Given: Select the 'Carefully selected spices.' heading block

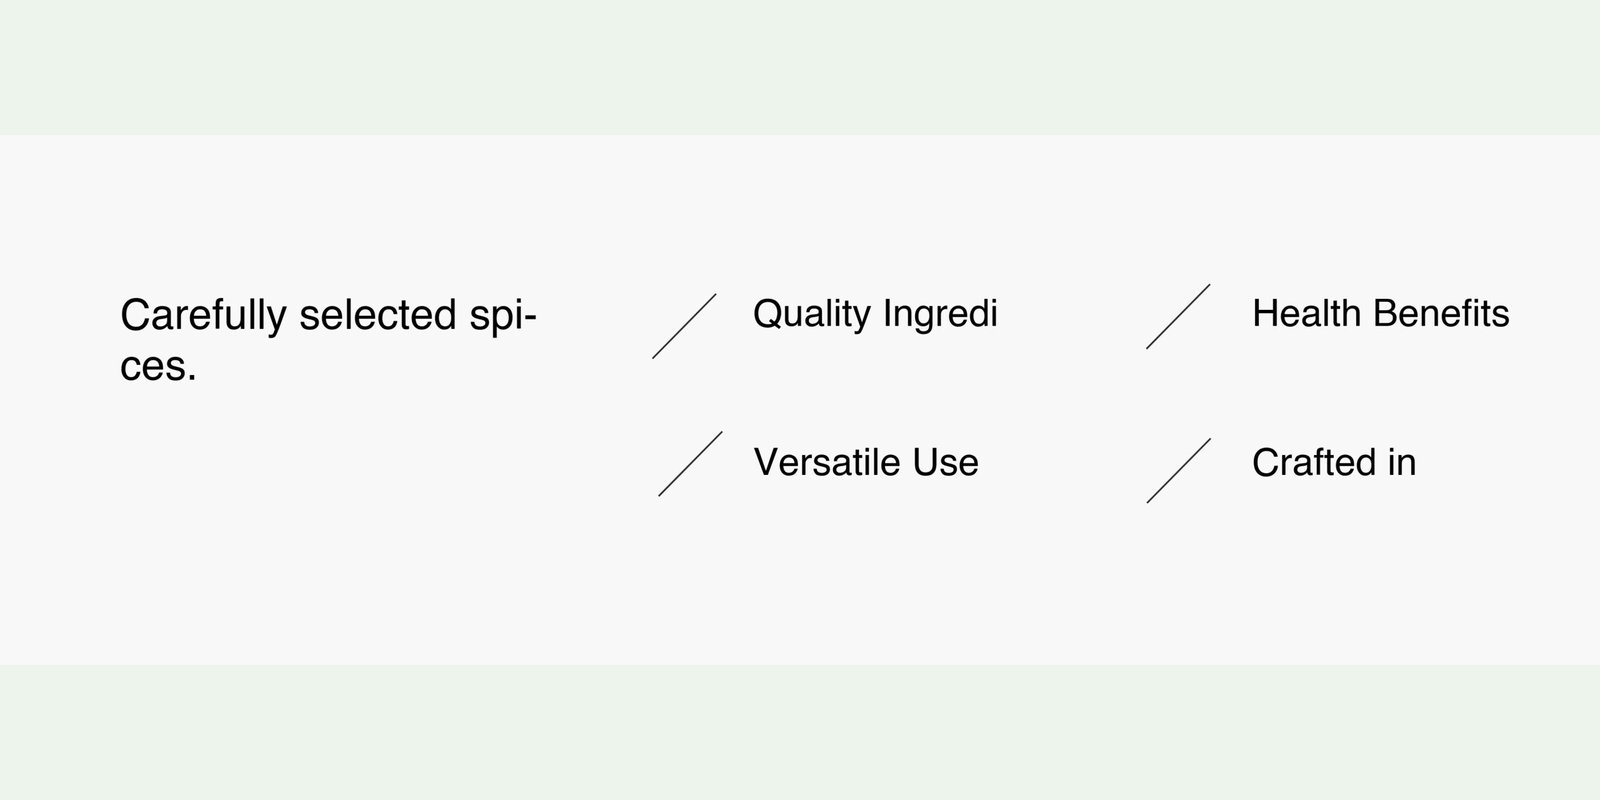Looking at the screenshot, I should [329, 341].
